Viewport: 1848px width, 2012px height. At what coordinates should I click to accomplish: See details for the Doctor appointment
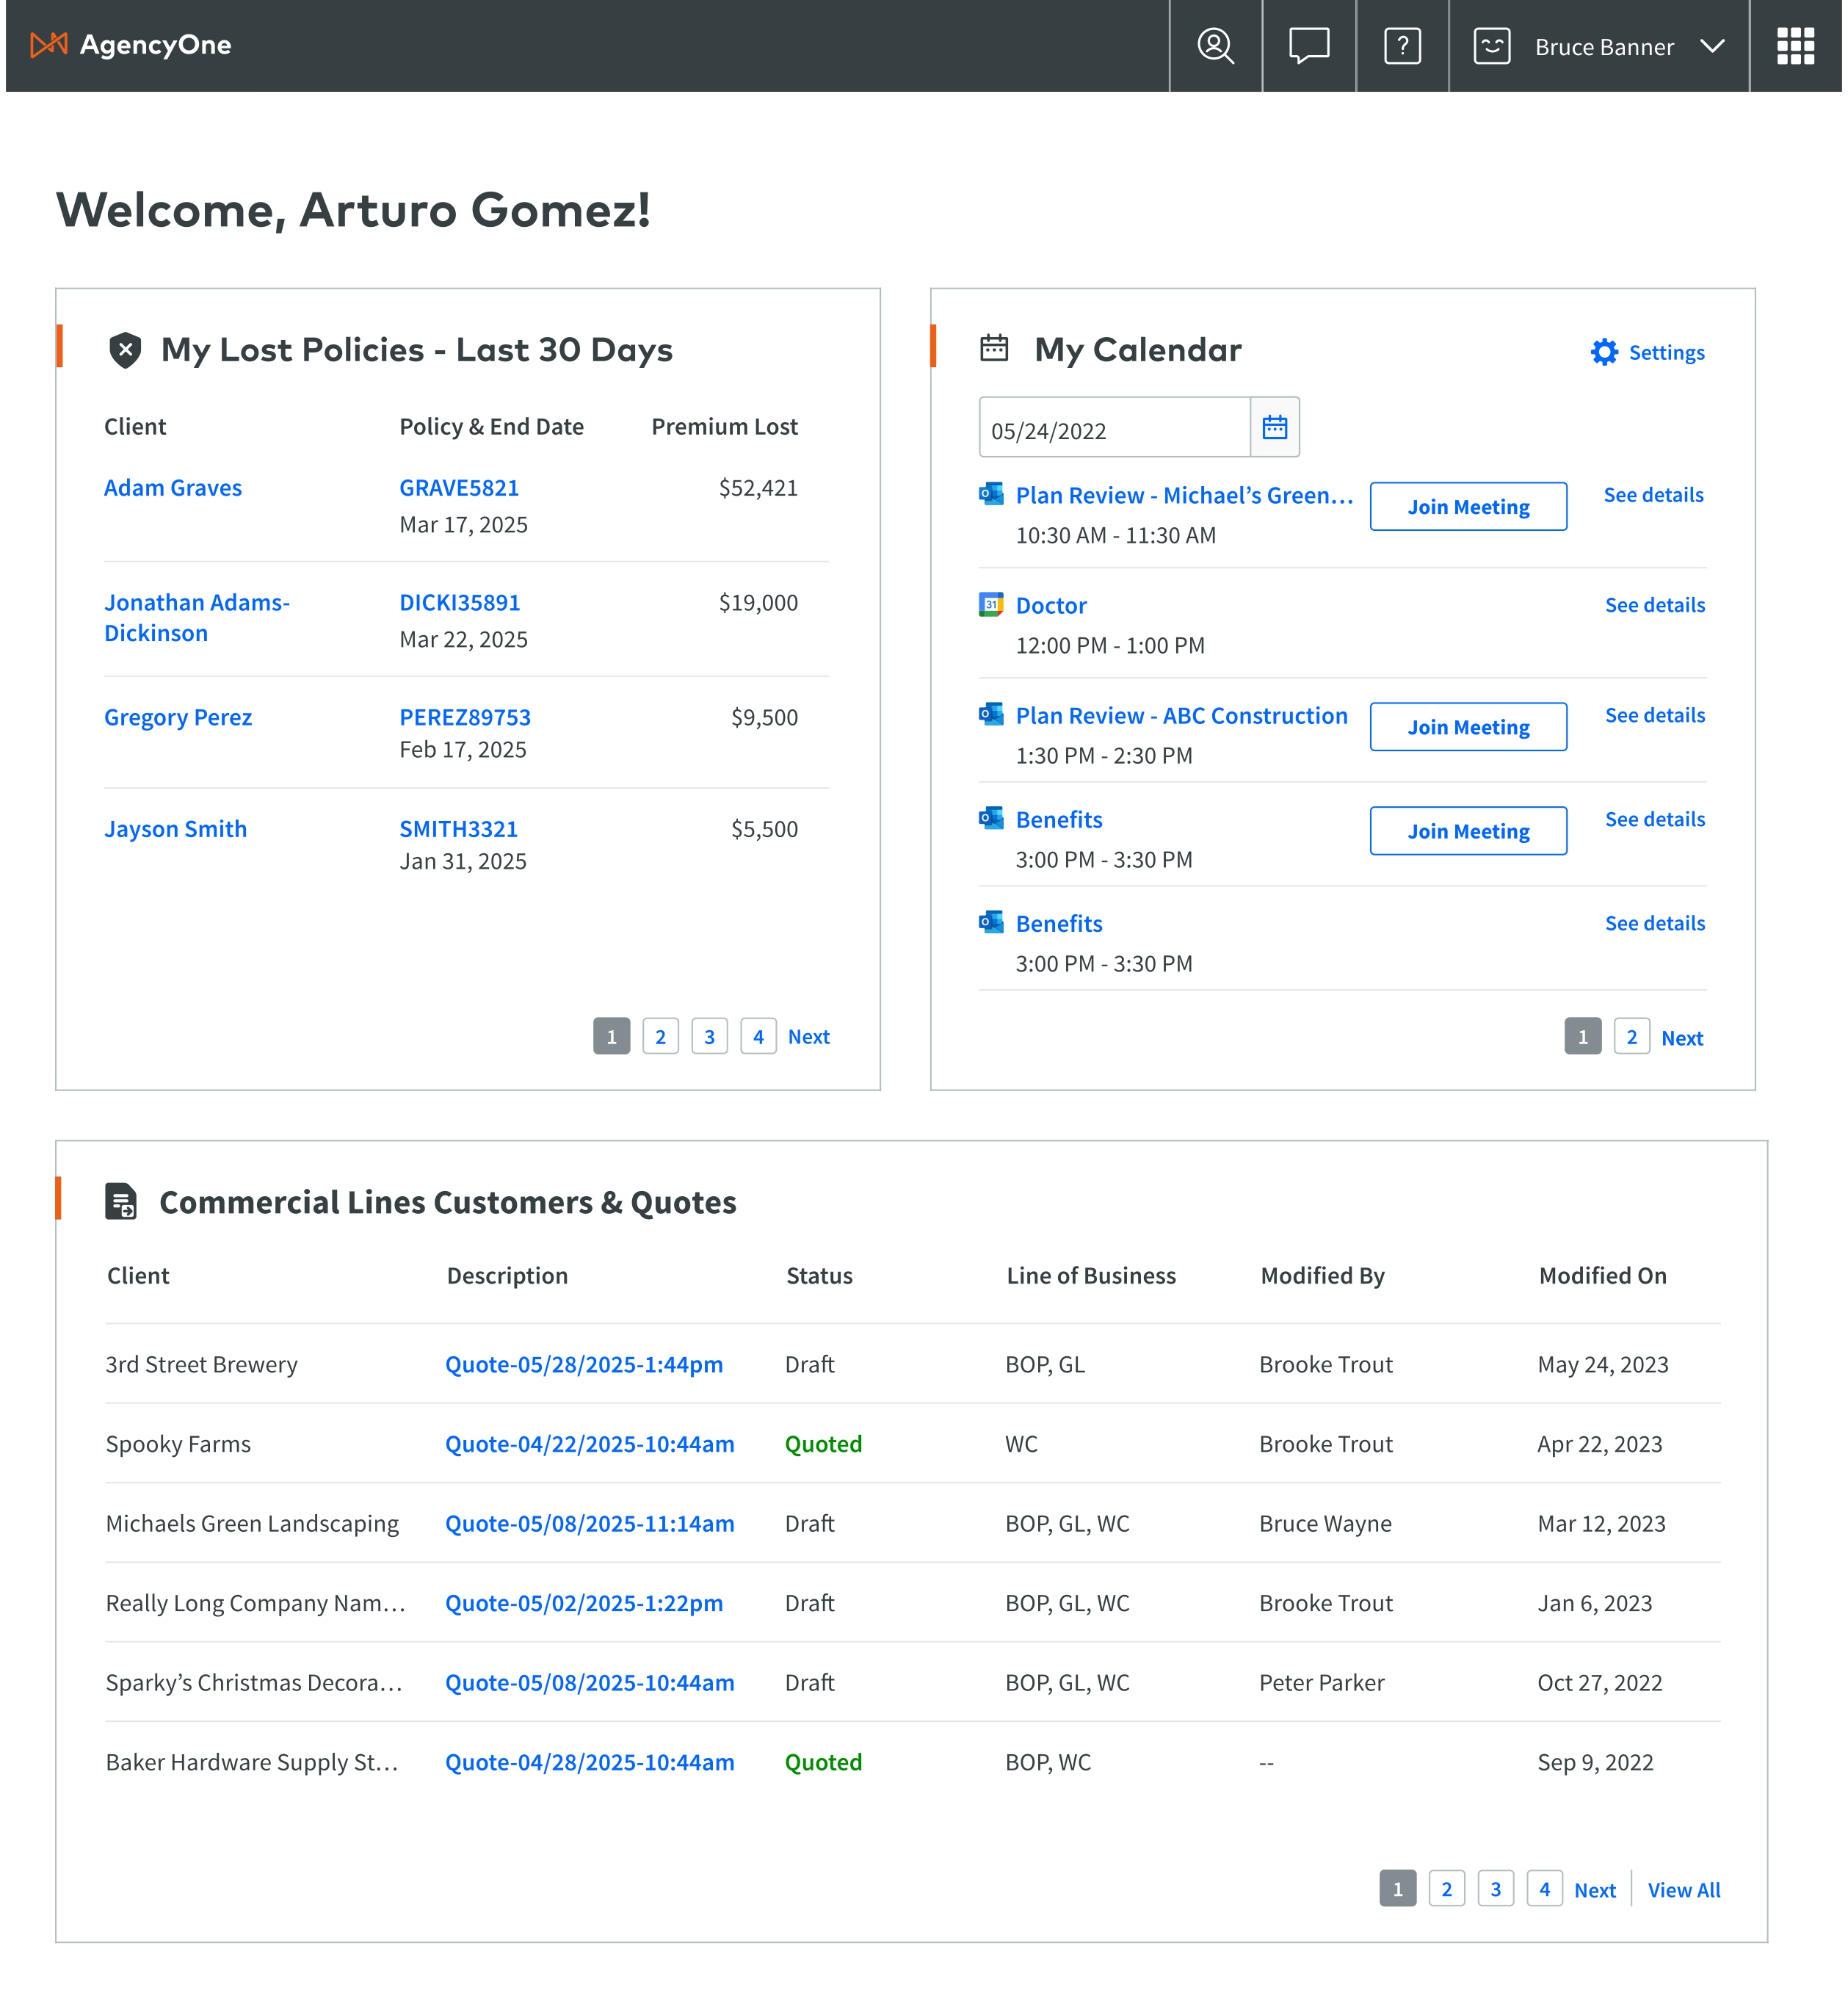pos(1654,605)
